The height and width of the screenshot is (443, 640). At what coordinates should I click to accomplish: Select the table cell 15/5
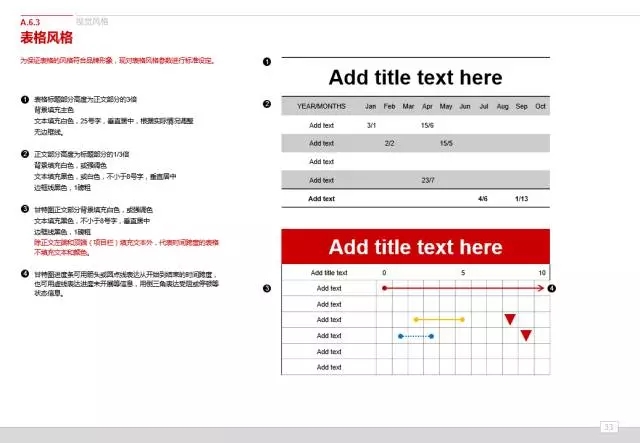[x=446, y=143]
